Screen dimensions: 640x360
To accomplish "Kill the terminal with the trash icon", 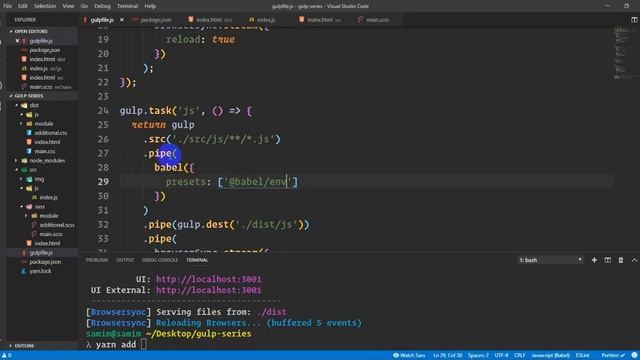I will pyautogui.click(x=621, y=260).
